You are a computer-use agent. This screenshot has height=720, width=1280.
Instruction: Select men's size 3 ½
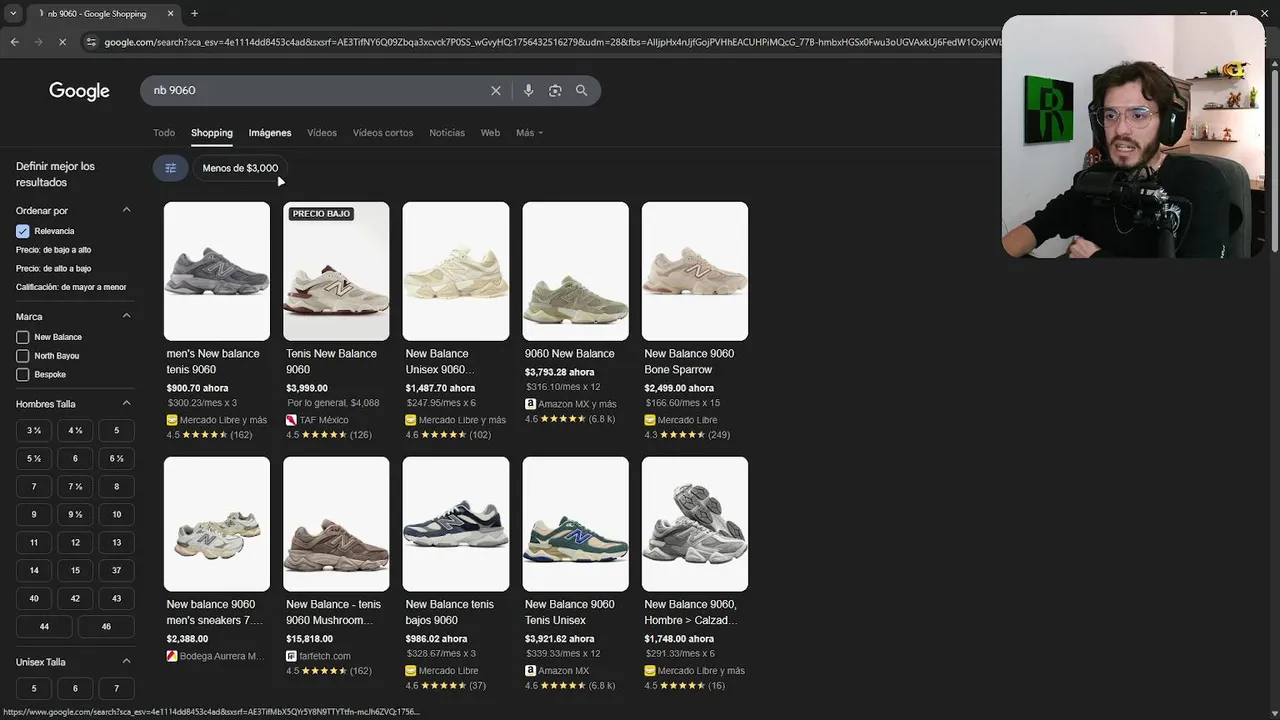pos(34,430)
